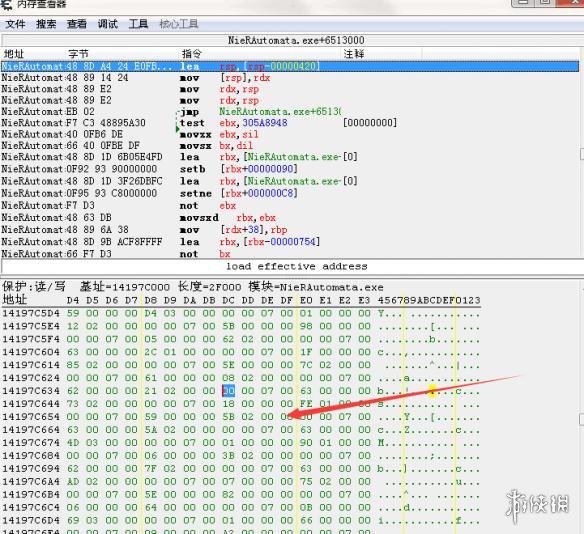Open the 文件 menu
The width and height of the screenshot is (584, 534).
[15, 24]
